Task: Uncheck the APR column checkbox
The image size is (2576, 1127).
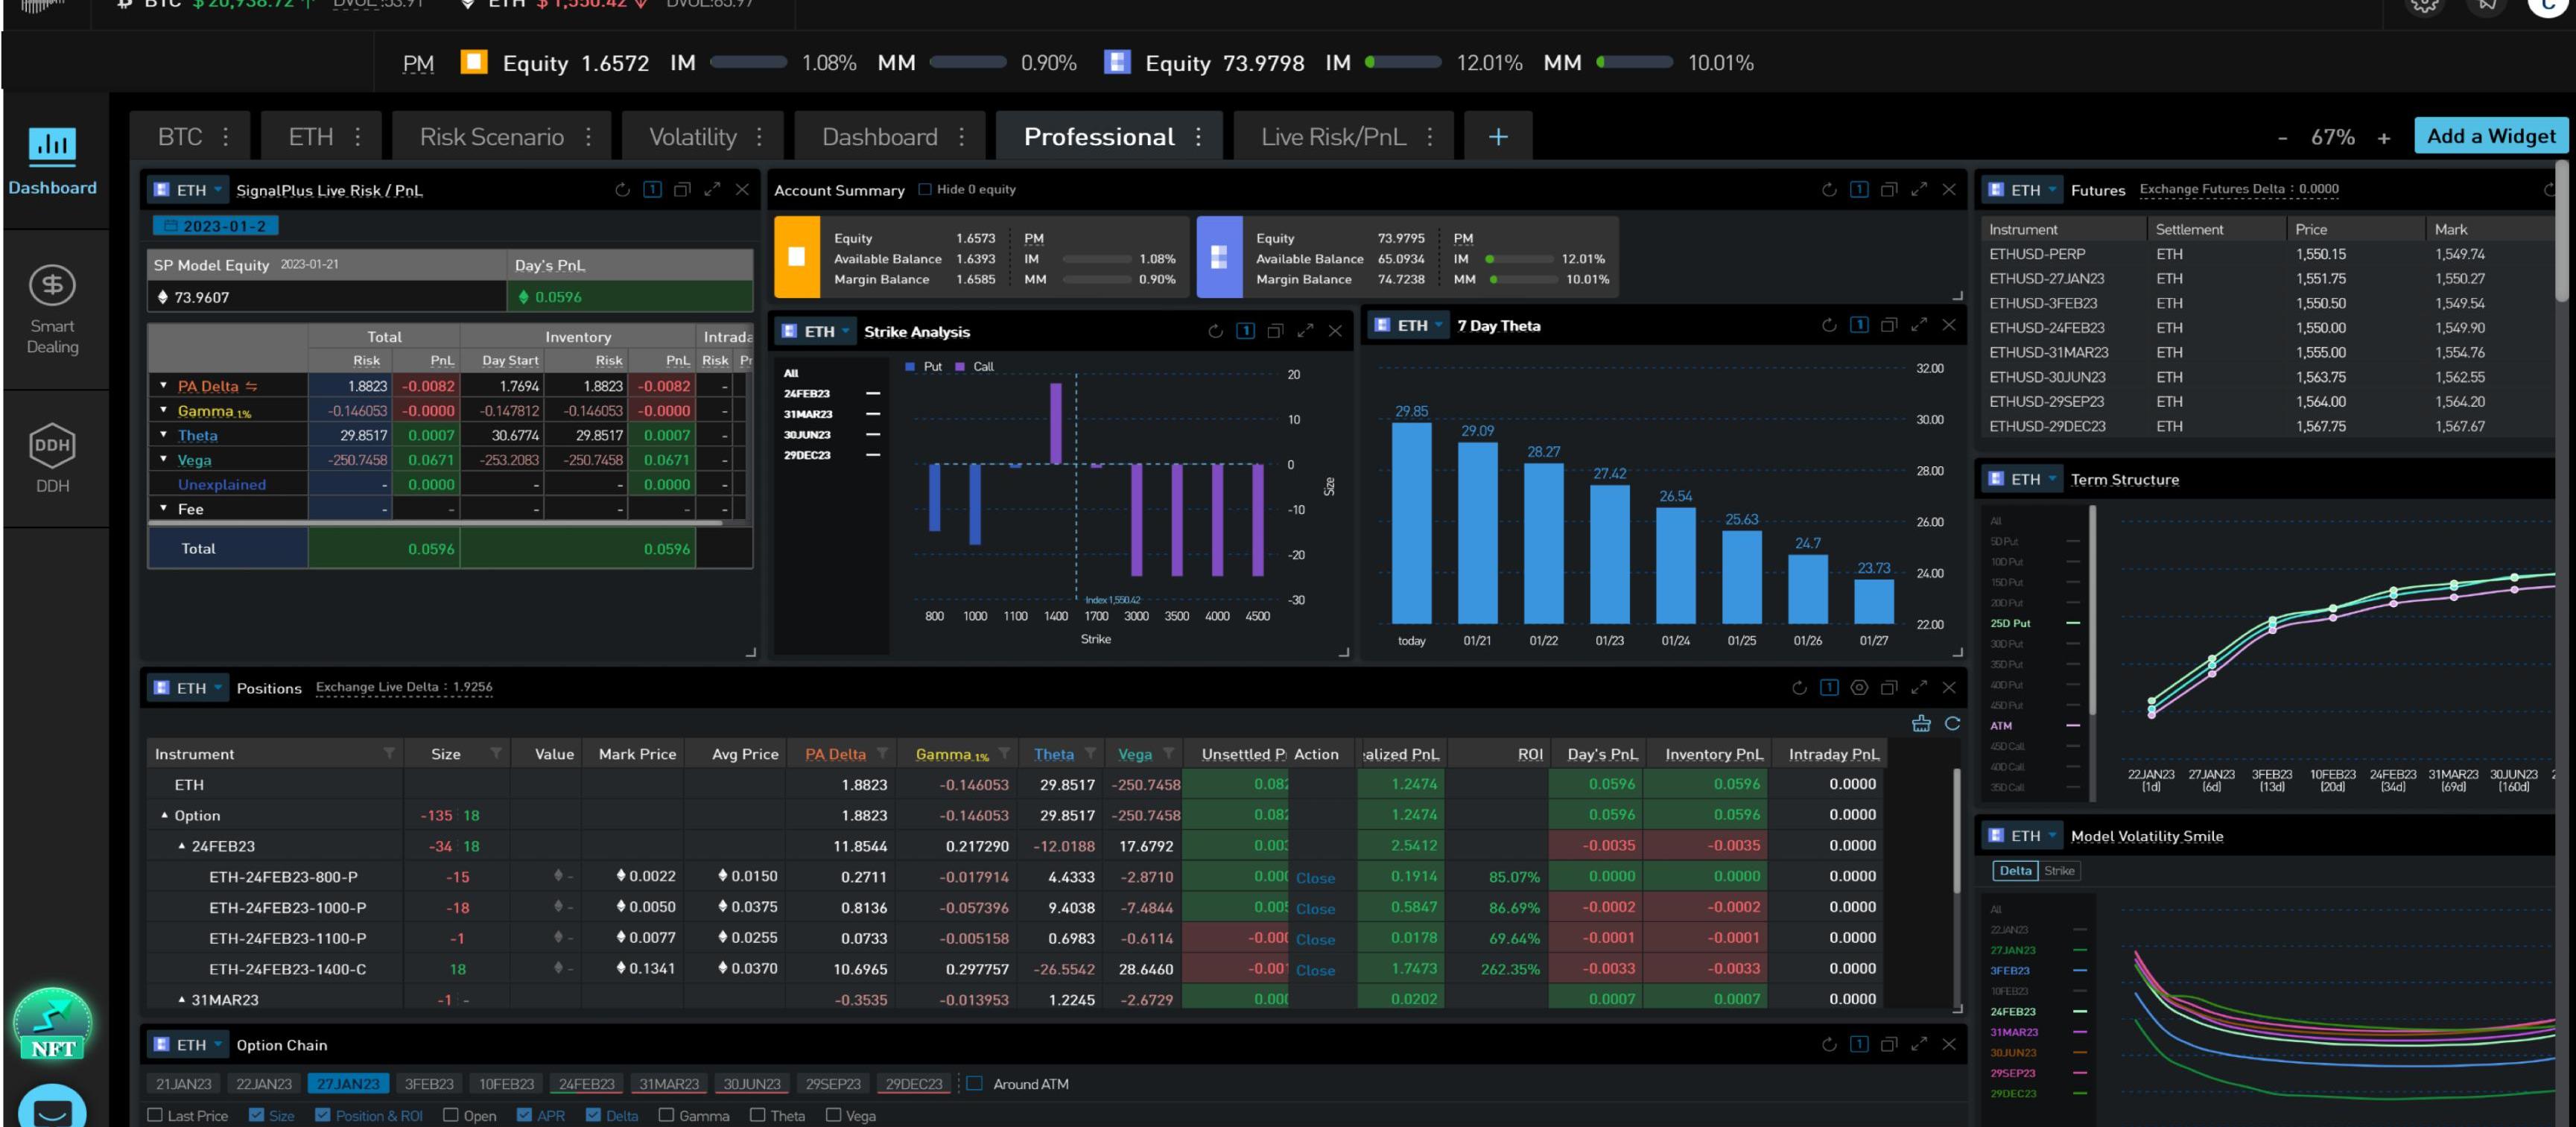Action: click(524, 1115)
